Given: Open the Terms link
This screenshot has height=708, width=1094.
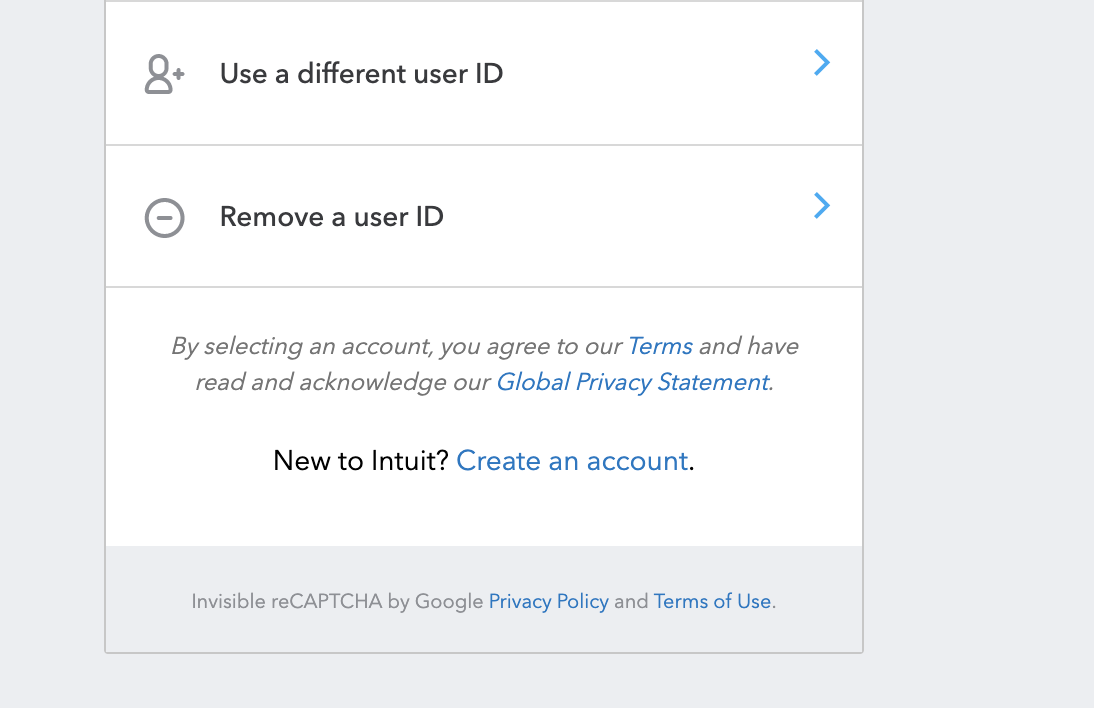Looking at the screenshot, I should coord(660,346).
